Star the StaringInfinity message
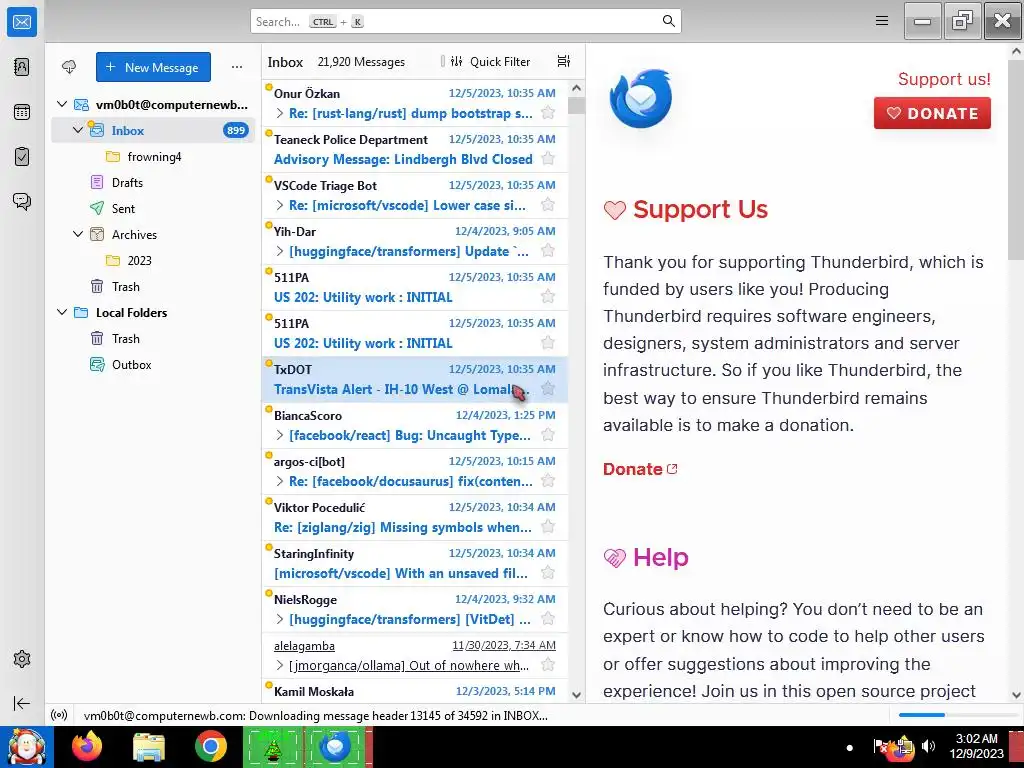This screenshot has height=768, width=1024. (x=548, y=573)
